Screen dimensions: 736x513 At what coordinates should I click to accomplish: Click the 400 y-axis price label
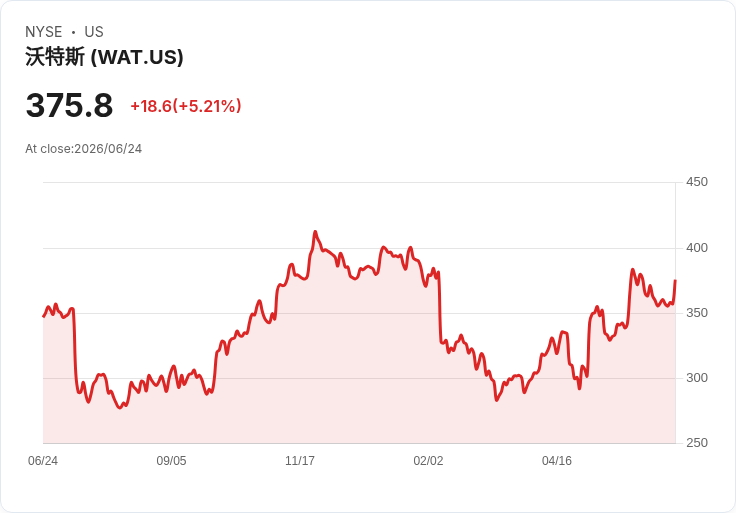tap(697, 248)
